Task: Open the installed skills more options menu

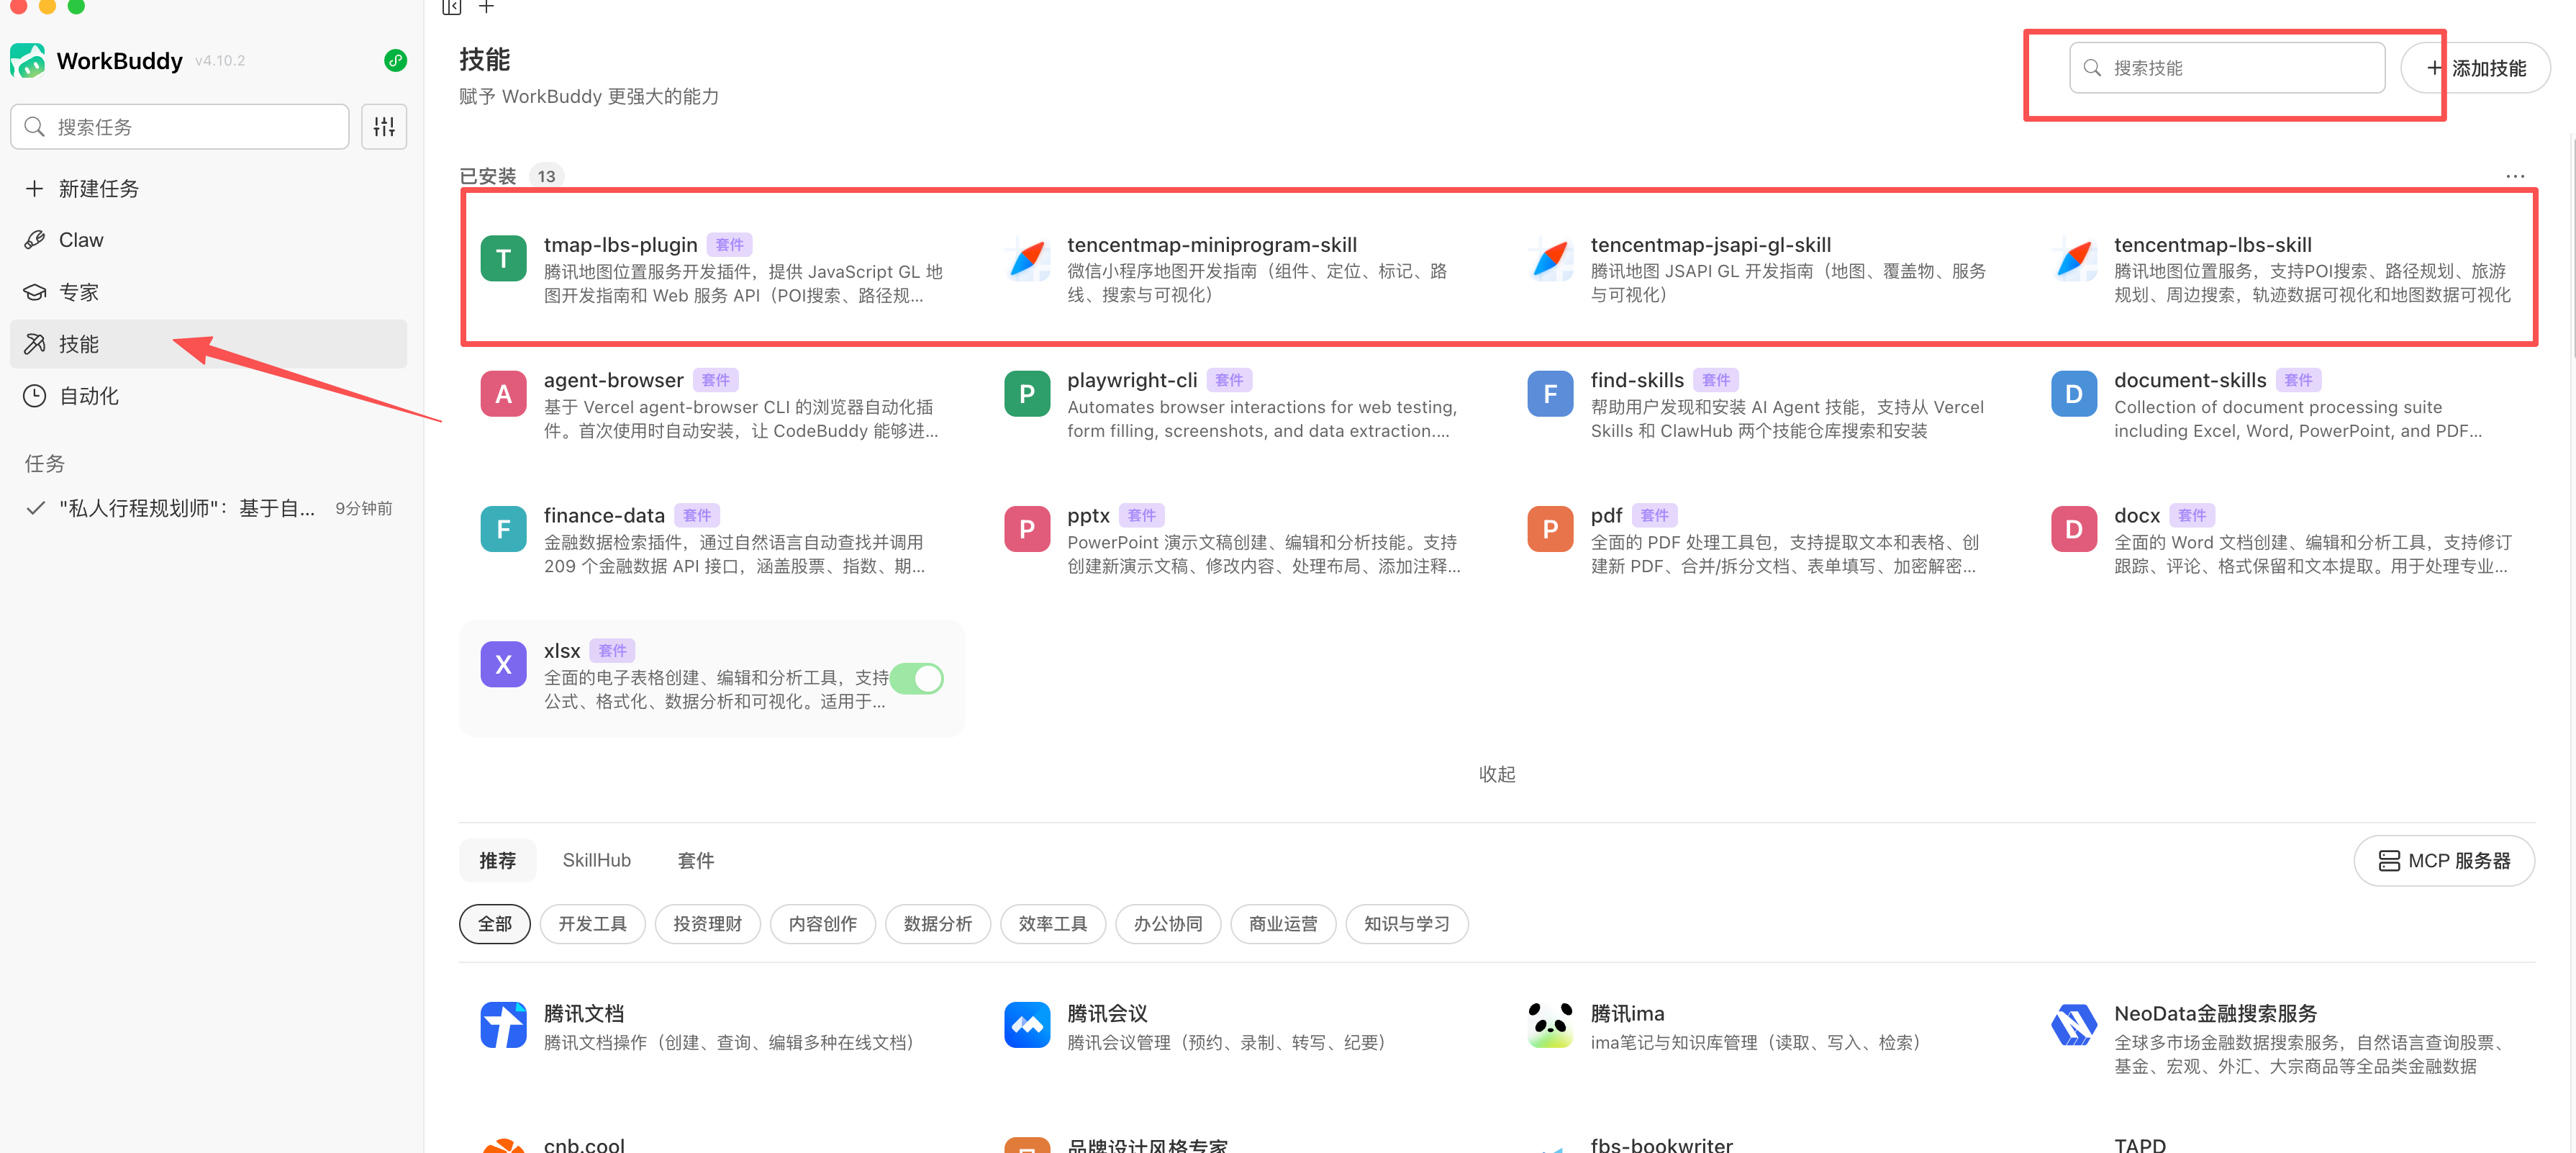Action: point(2515,176)
